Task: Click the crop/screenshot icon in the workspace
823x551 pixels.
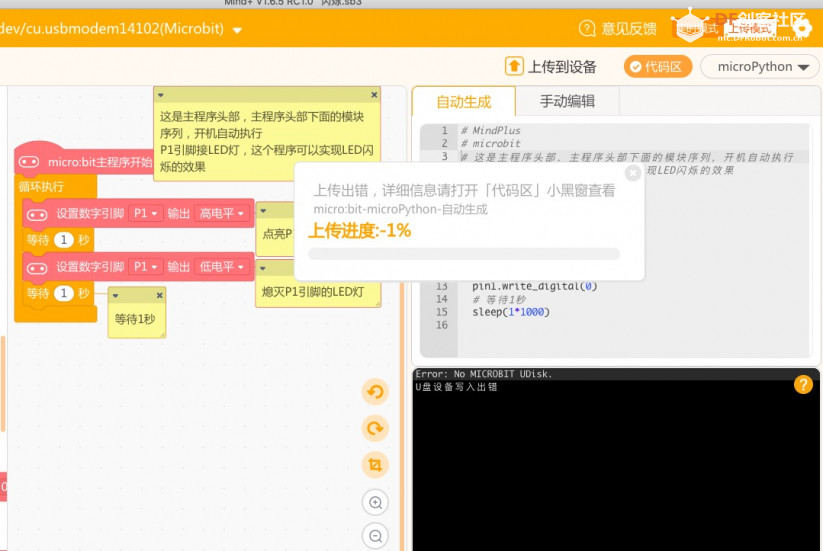Action: (x=375, y=465)
